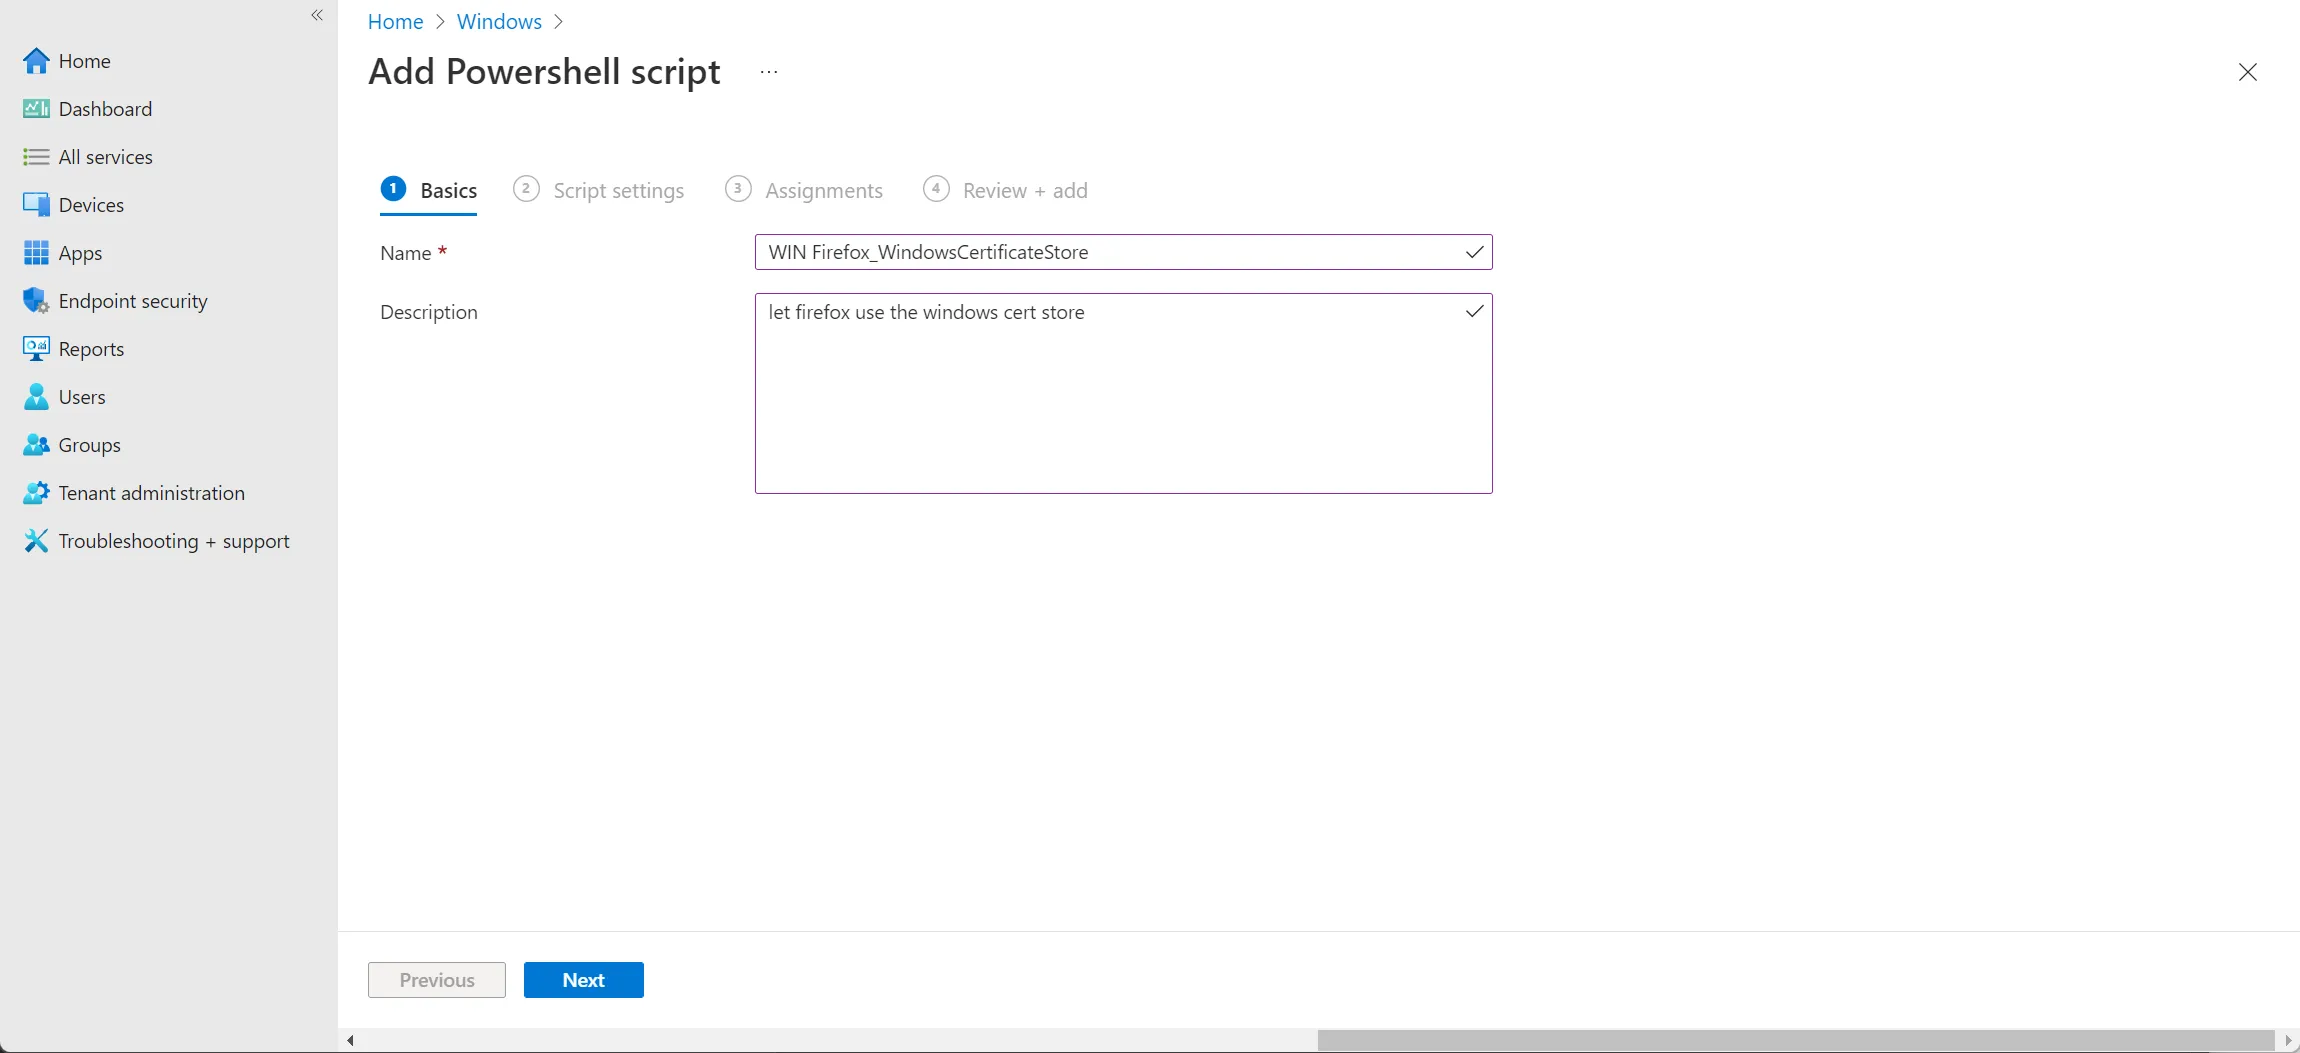Open the Reports icon
This screenshot has width=2300, height=1053.
[36, 349]
